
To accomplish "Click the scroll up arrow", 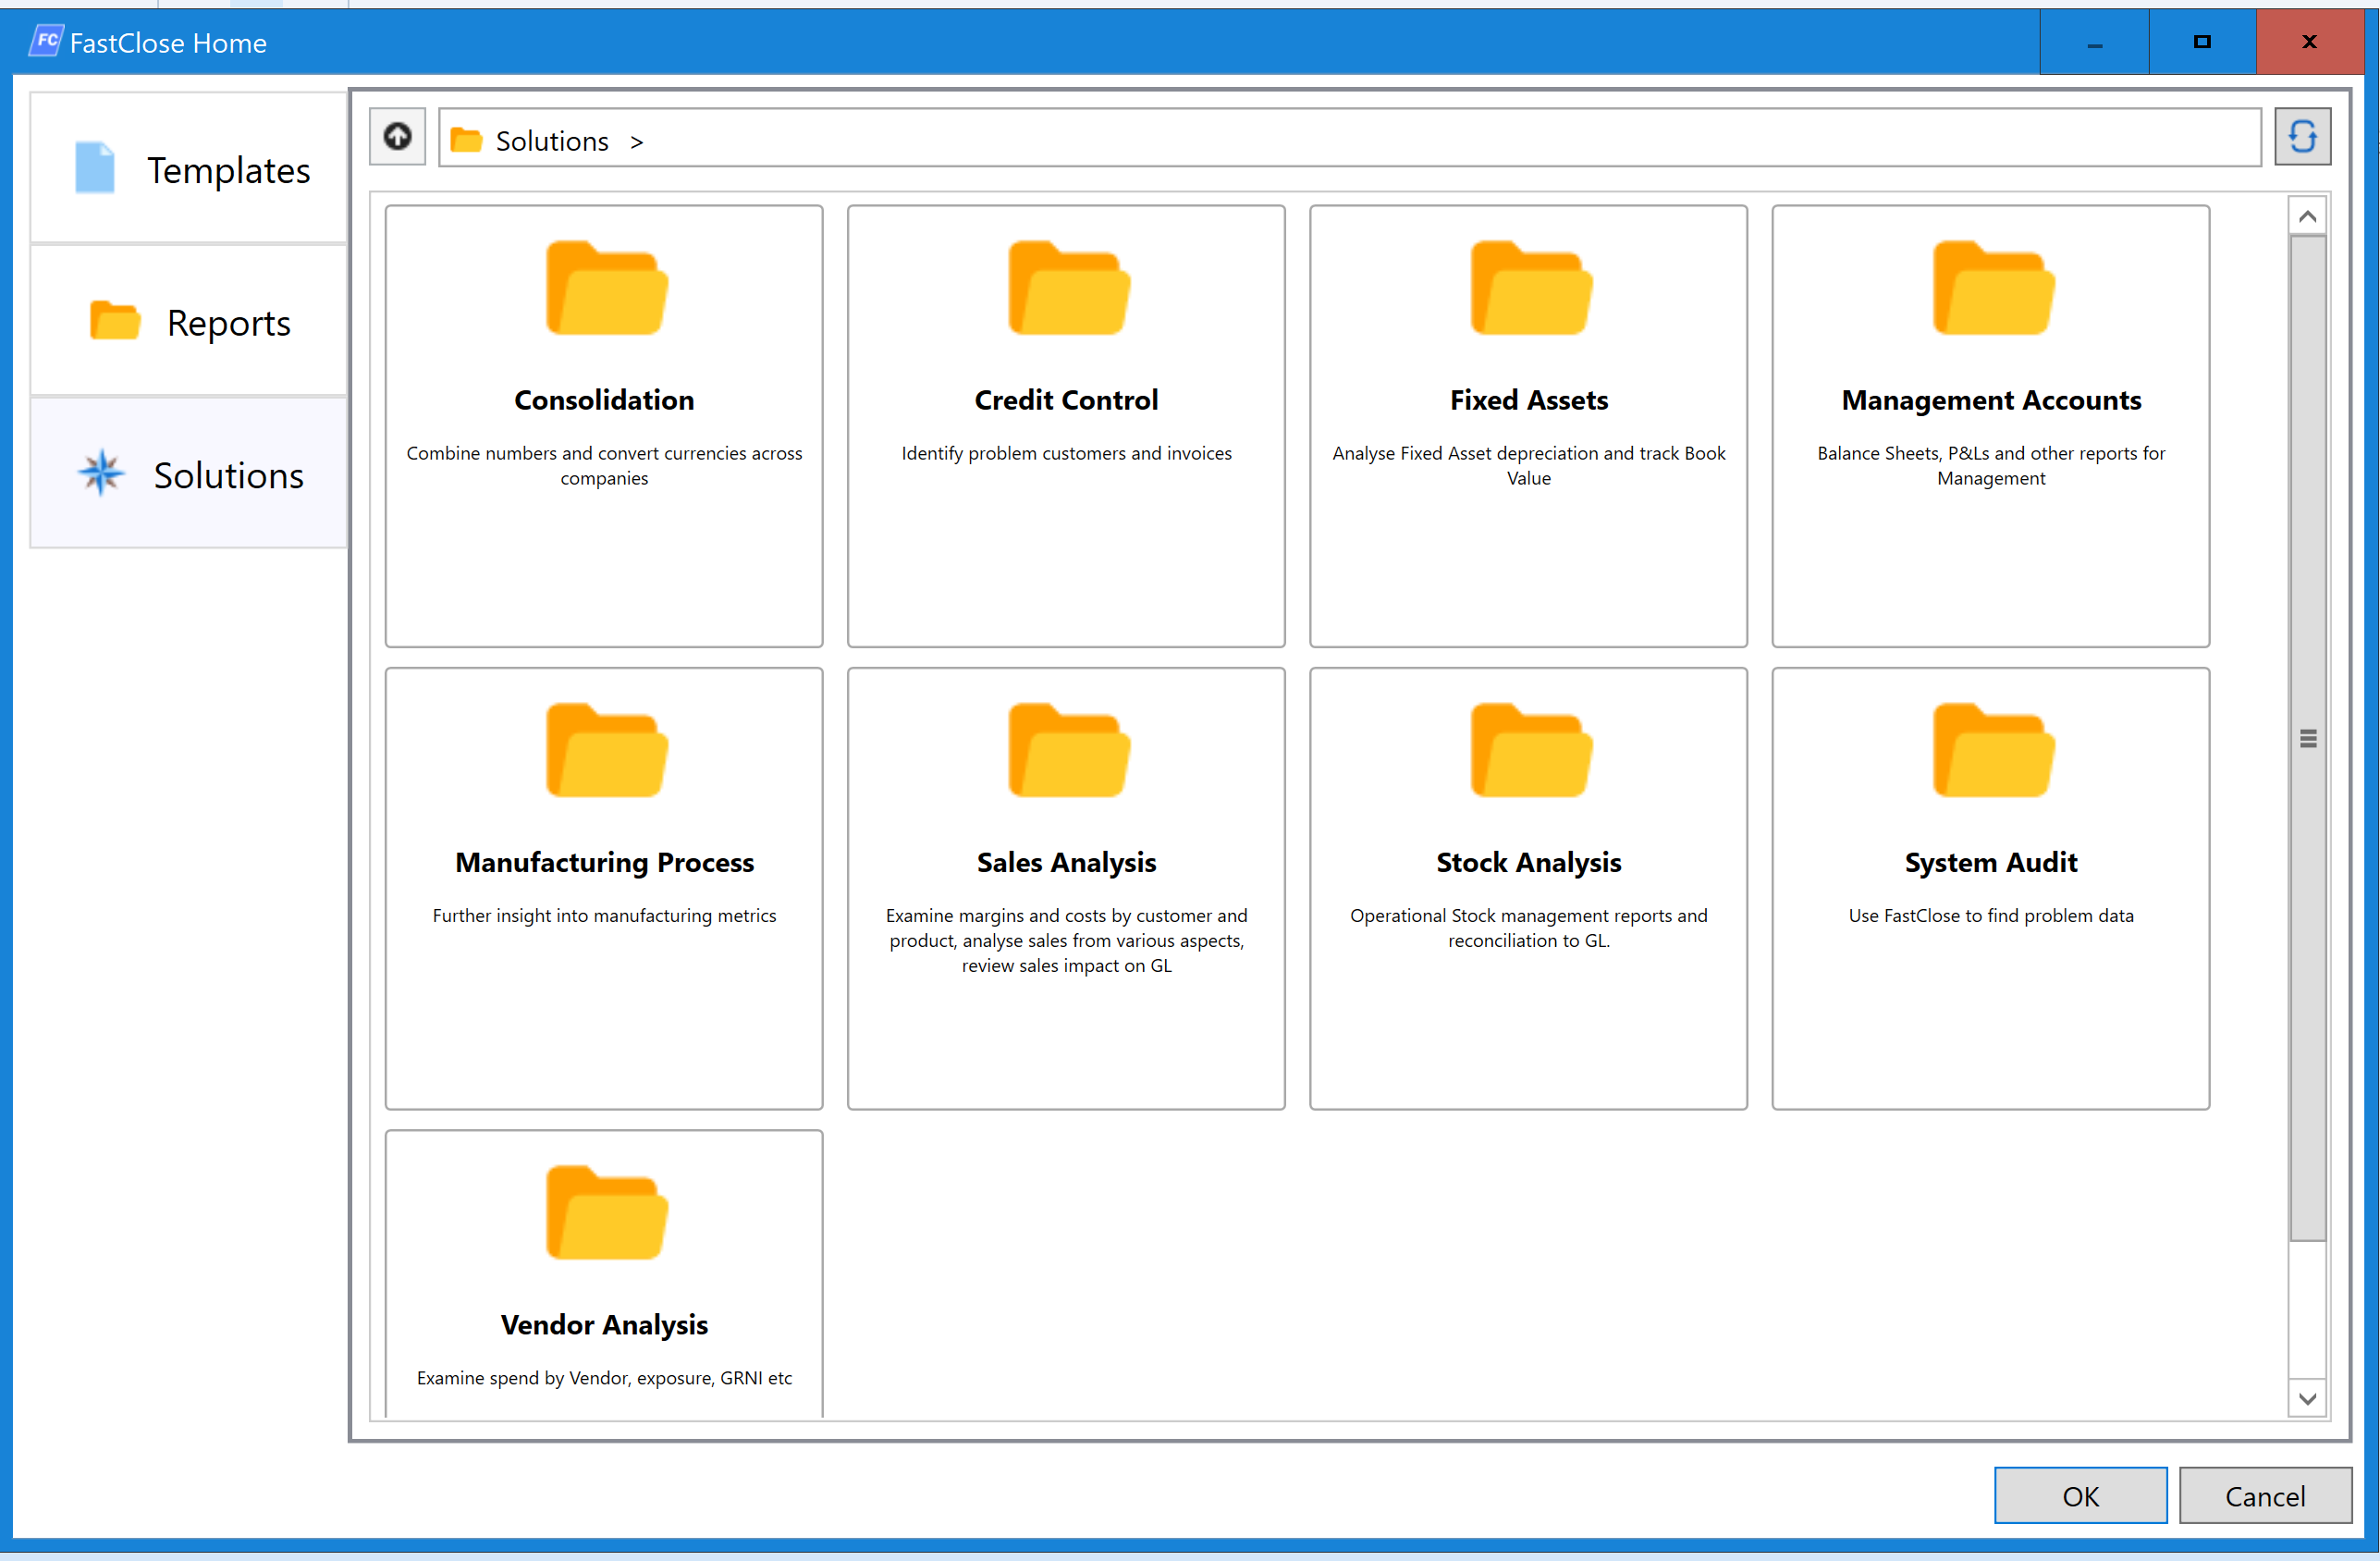I will [2308, 217].
